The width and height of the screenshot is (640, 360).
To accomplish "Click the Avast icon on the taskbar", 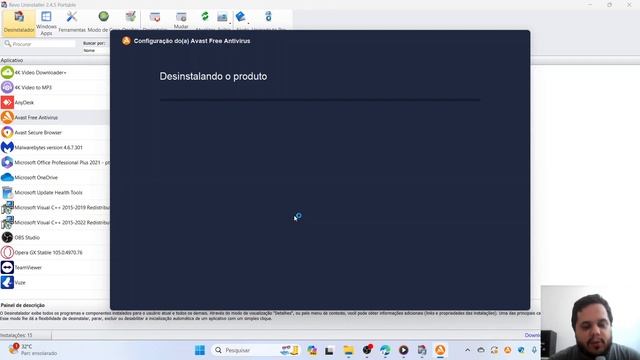I will pyautogui.click(x=440, y=350).
